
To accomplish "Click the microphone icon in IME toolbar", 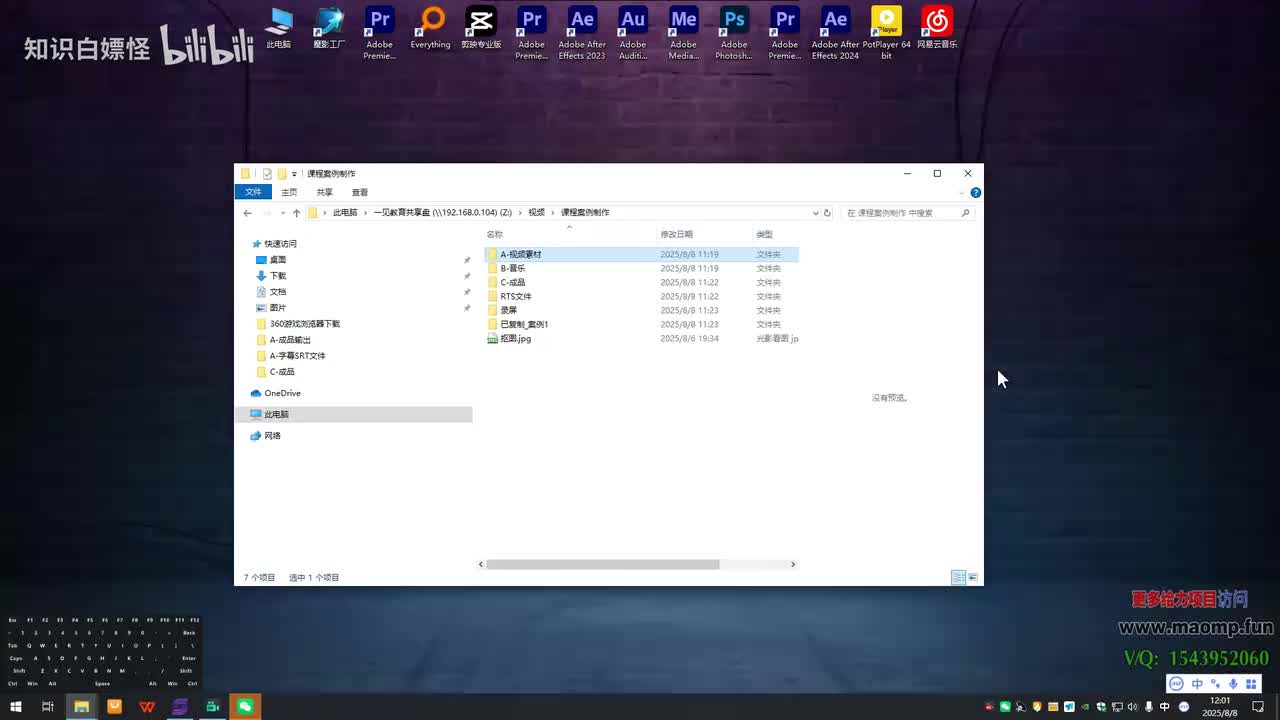I will tap(1233, 684).
